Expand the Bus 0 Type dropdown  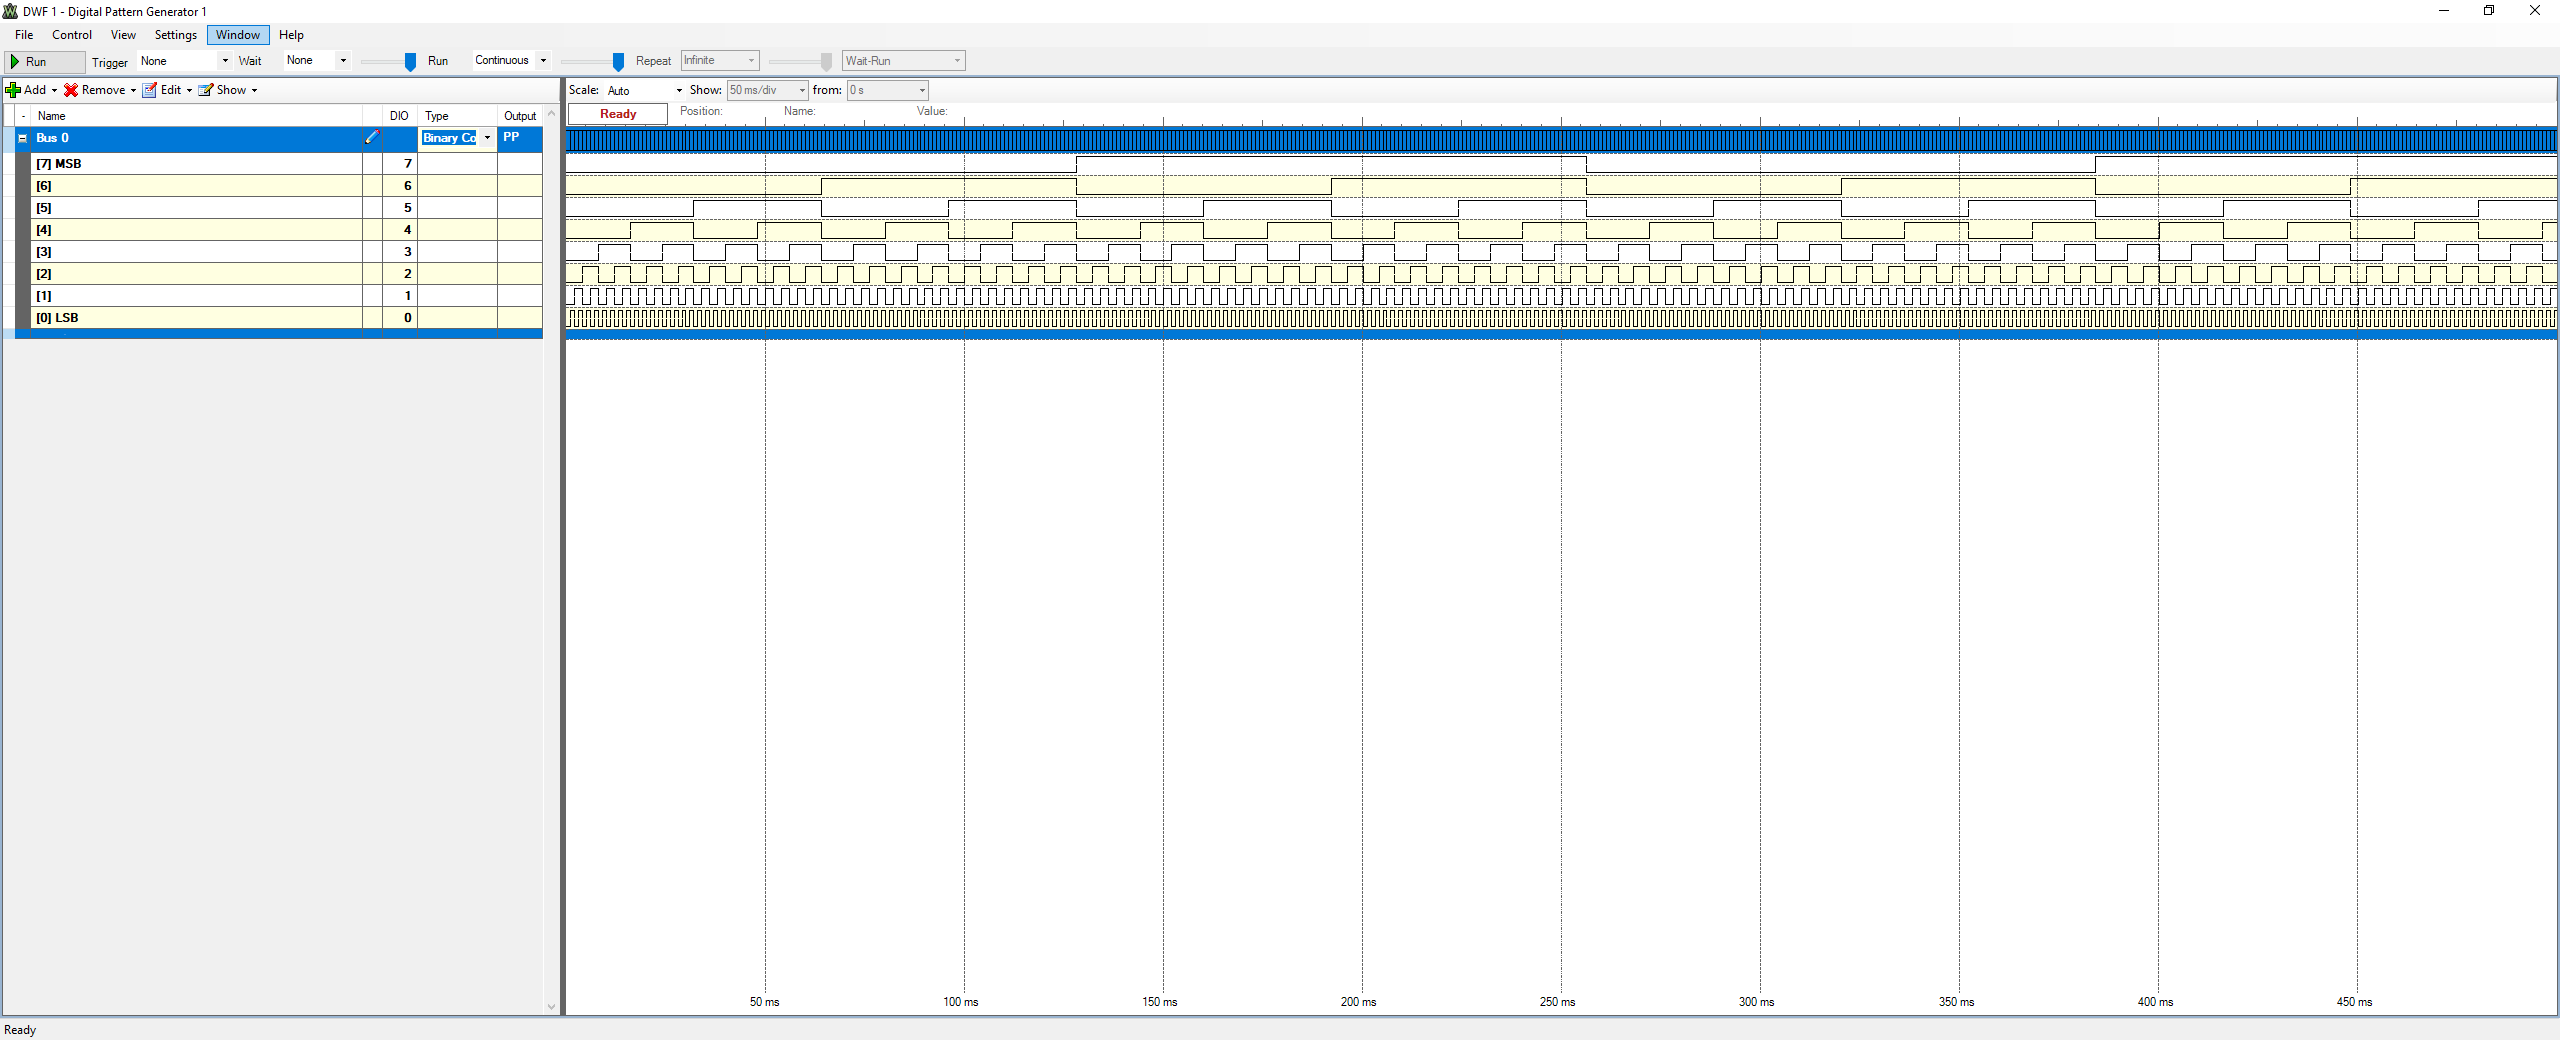[487, 138]
